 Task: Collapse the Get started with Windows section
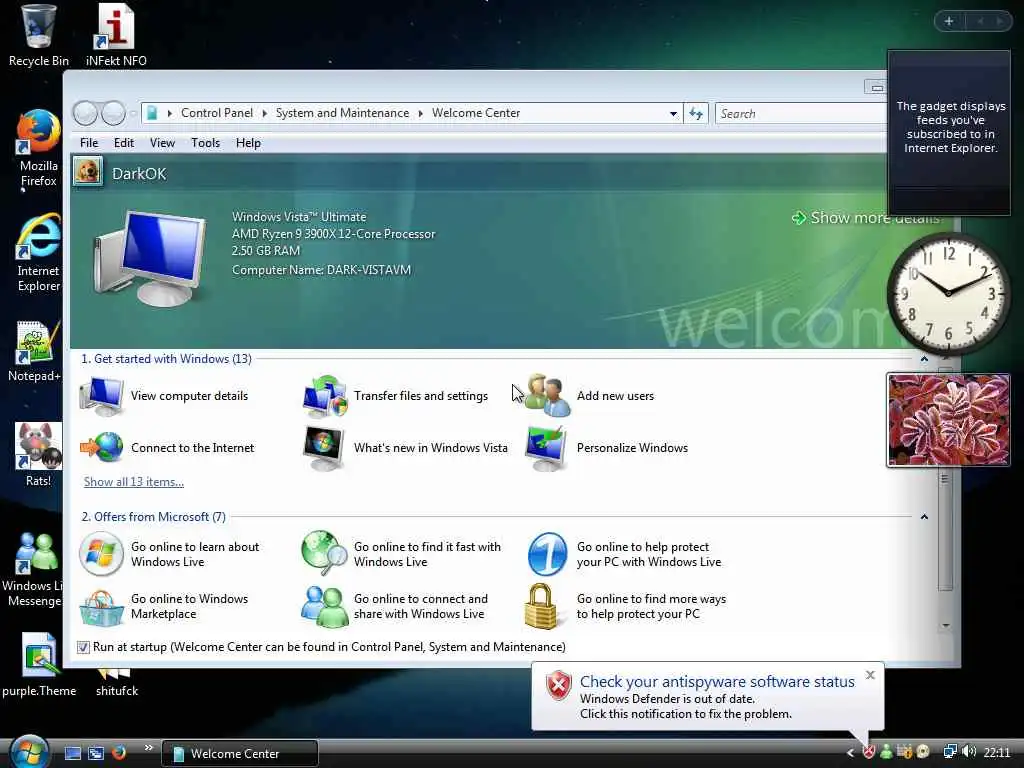coord(924,359)
